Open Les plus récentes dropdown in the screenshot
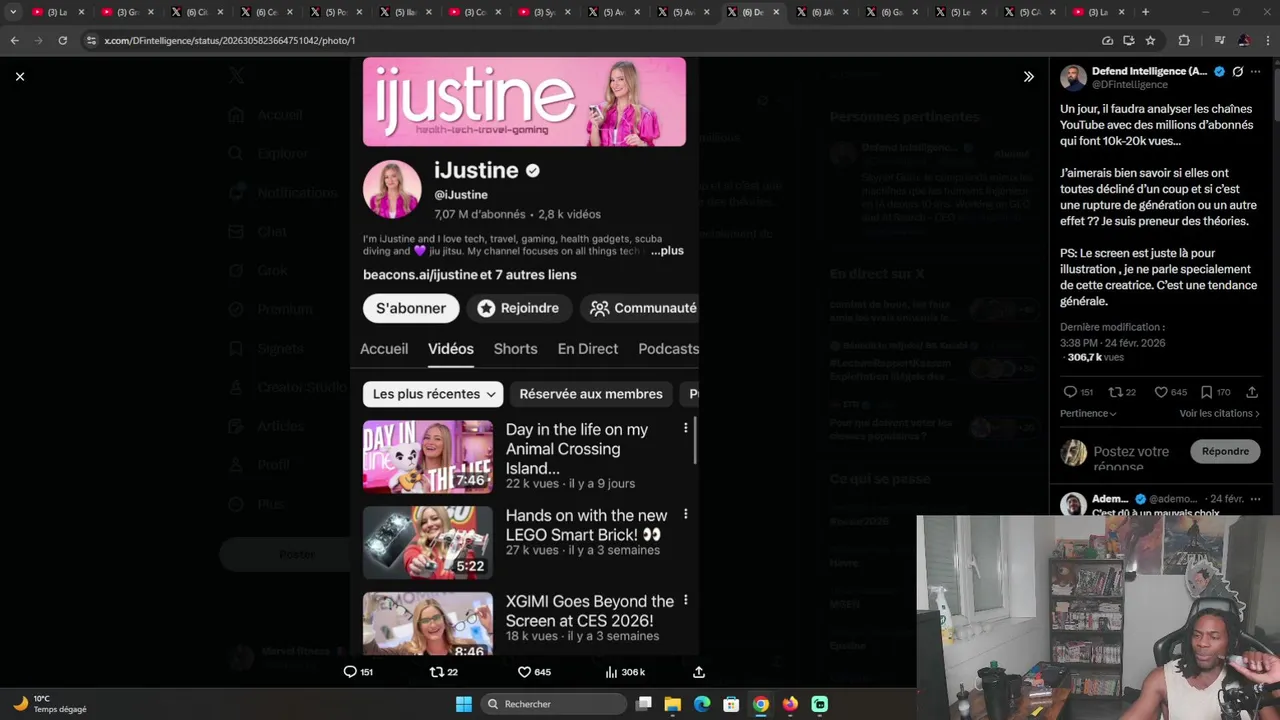Image resolution: width=1280 pixels, height=720 pixels. coord(433,394)
